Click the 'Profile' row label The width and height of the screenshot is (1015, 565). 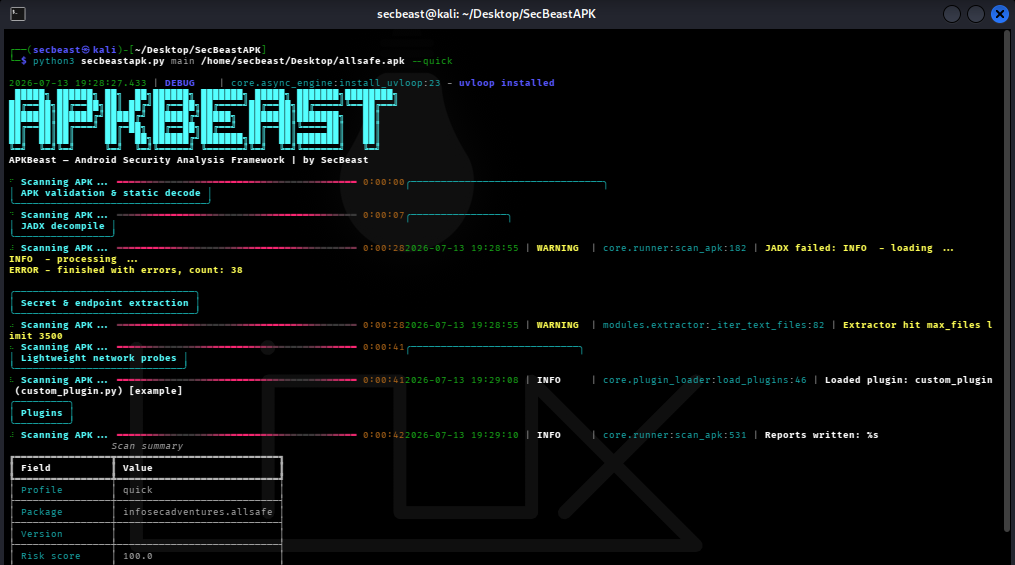click(x=41, y=490)
